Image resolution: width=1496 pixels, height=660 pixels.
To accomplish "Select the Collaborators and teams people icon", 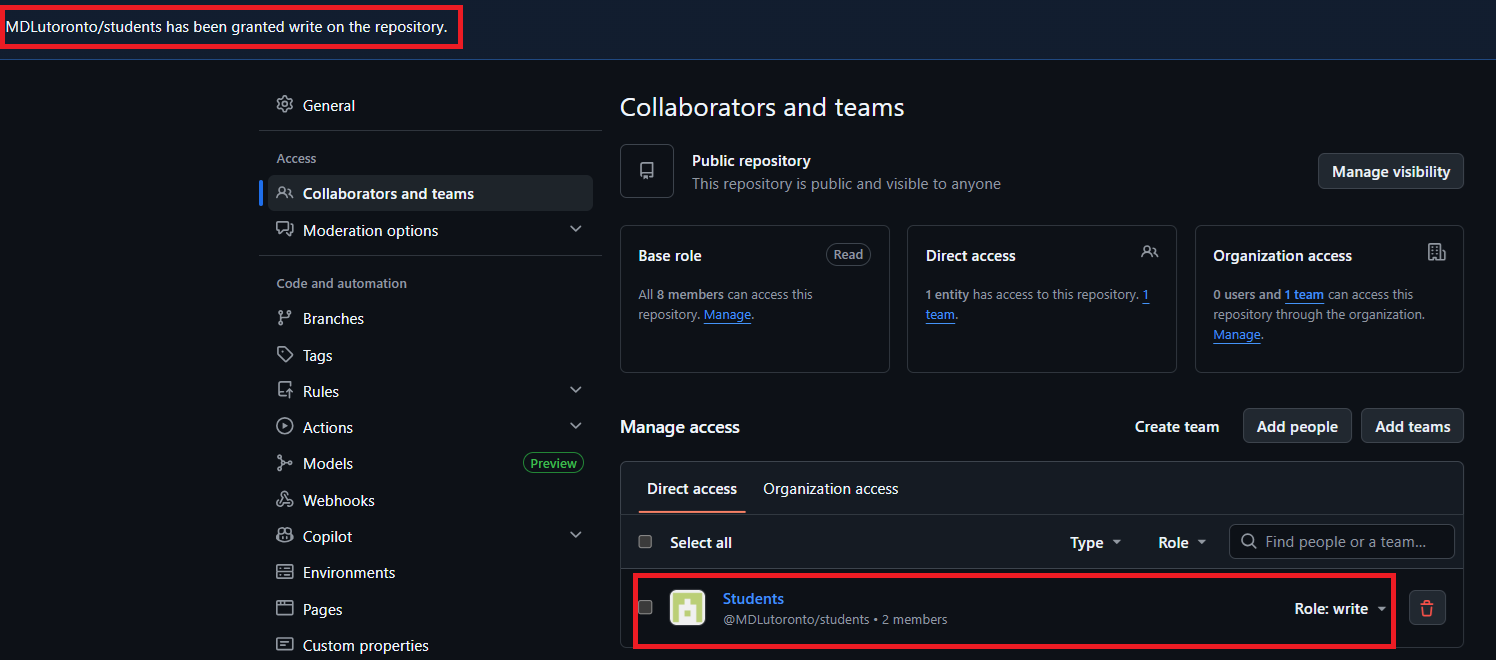I will 285,192.
